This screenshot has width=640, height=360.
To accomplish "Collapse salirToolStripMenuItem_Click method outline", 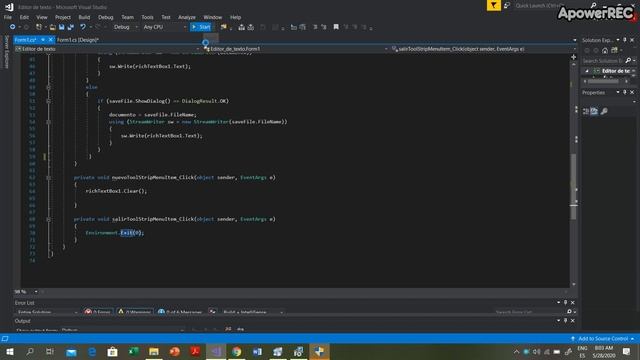I will [x=49, y=219].
